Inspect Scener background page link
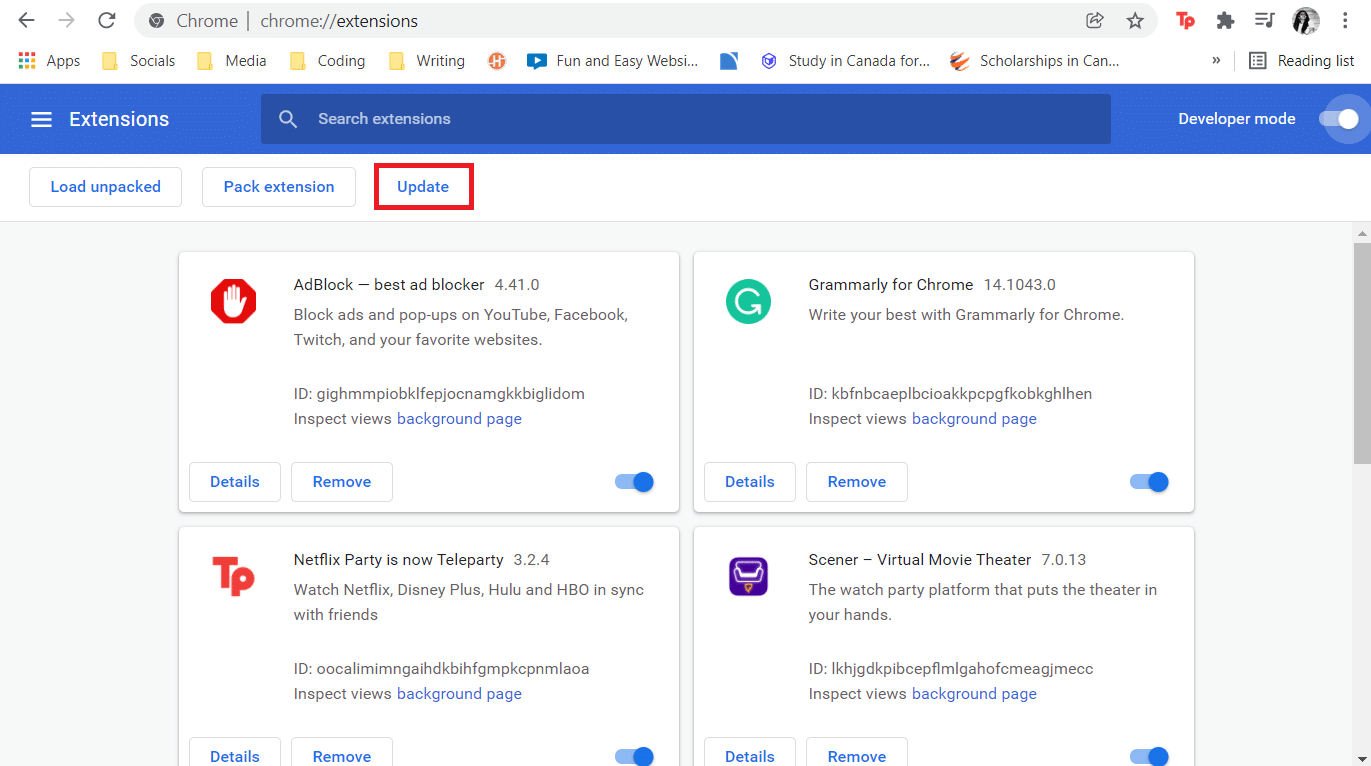 974,694
